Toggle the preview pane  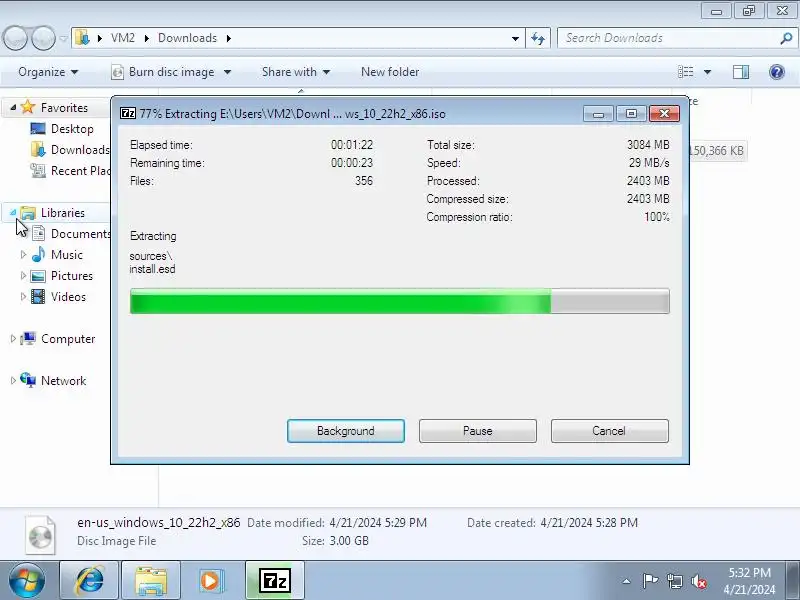pos(741,72)
